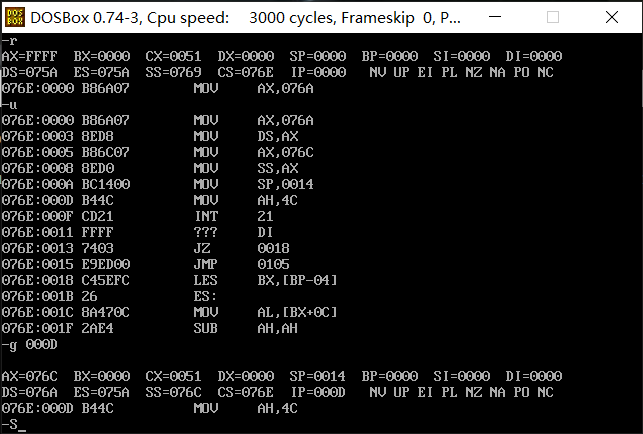This screenshot has height=434, width=643.
Task: Click the '-u' unassemble command line
Action: point(9,105)
